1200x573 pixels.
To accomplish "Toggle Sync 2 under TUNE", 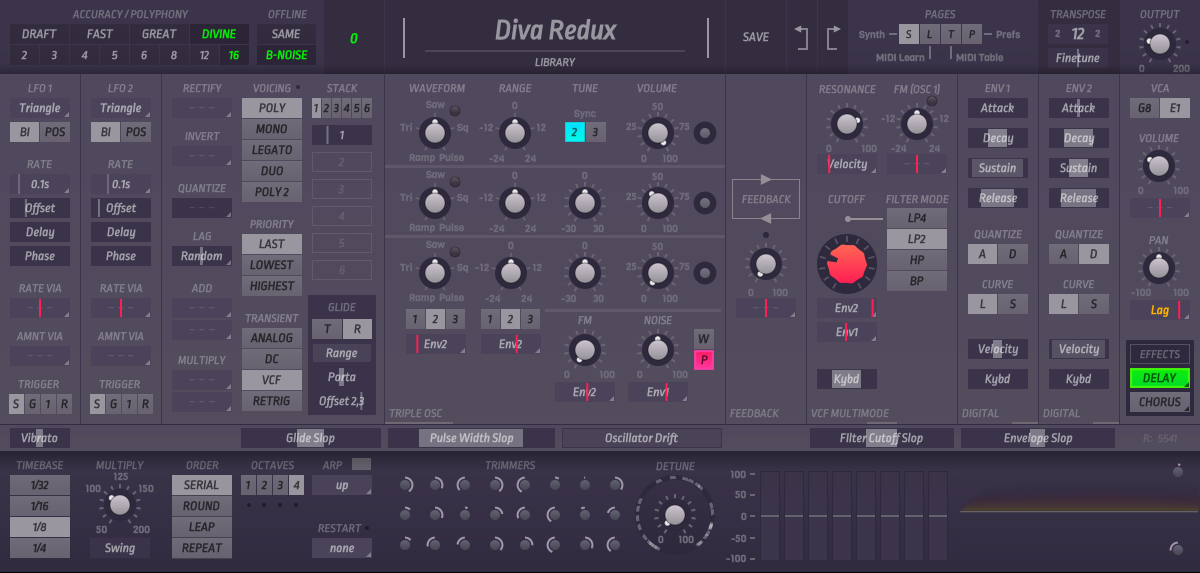I will [x=574, y=132].
